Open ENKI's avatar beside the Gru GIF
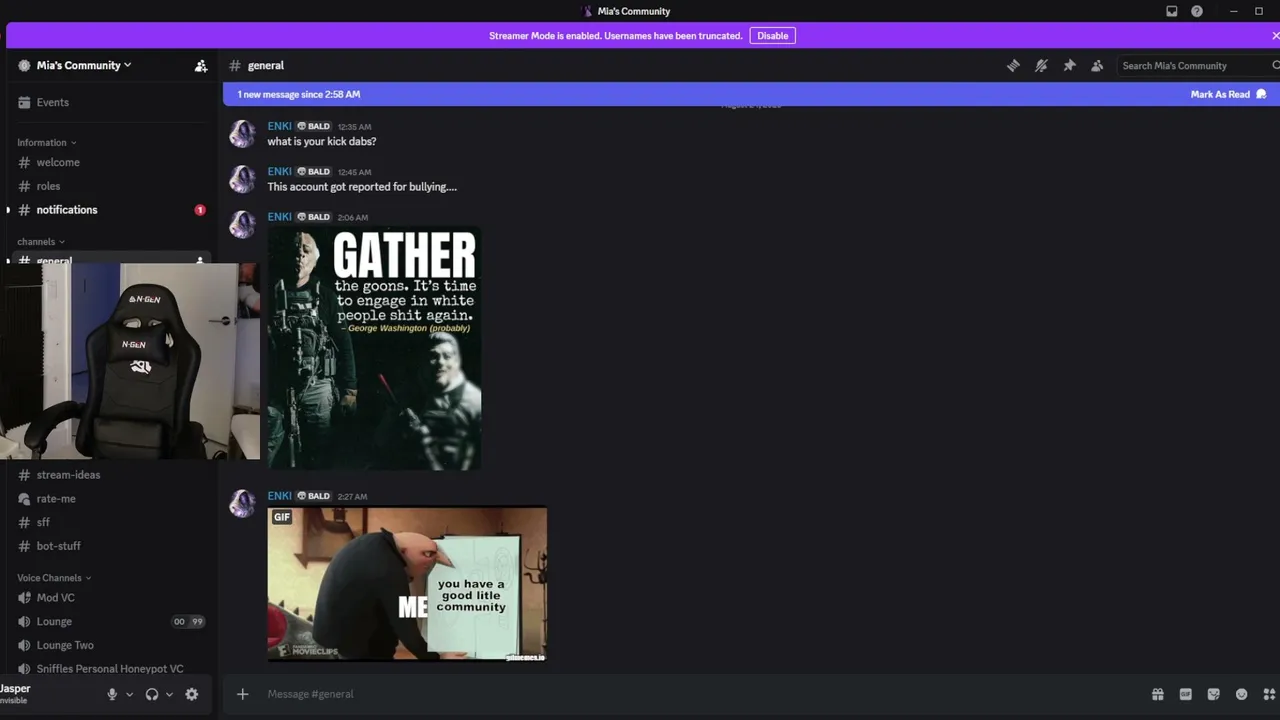The width and height of the screenshot is (1280, 720). (242, 503)
